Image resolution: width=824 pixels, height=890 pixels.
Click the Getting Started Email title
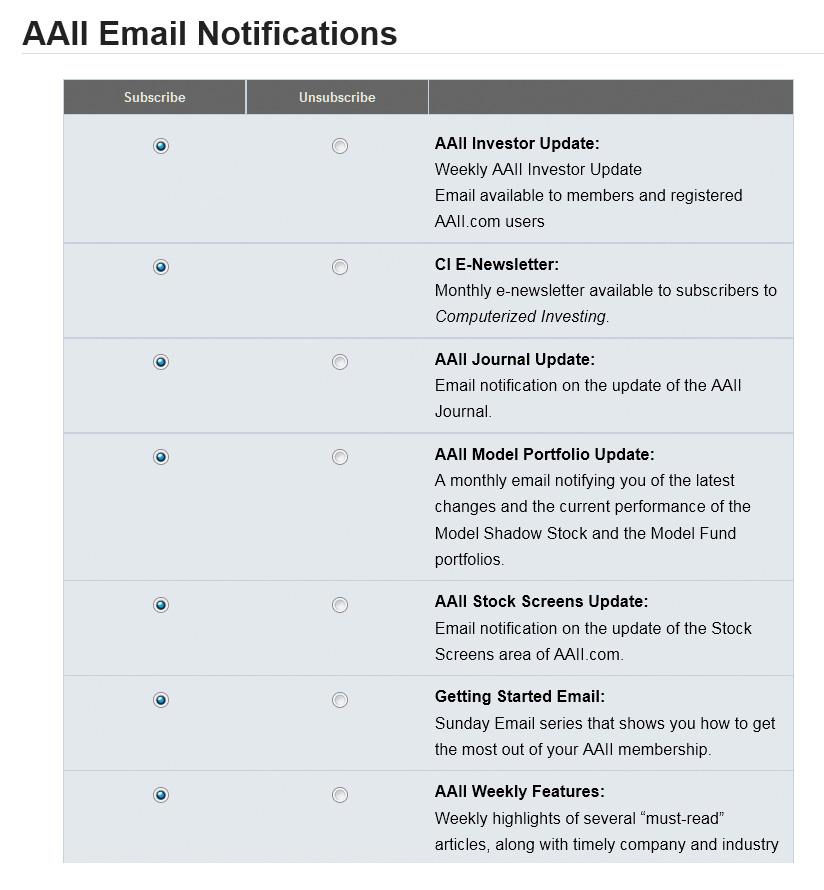(x=520, y=696)
